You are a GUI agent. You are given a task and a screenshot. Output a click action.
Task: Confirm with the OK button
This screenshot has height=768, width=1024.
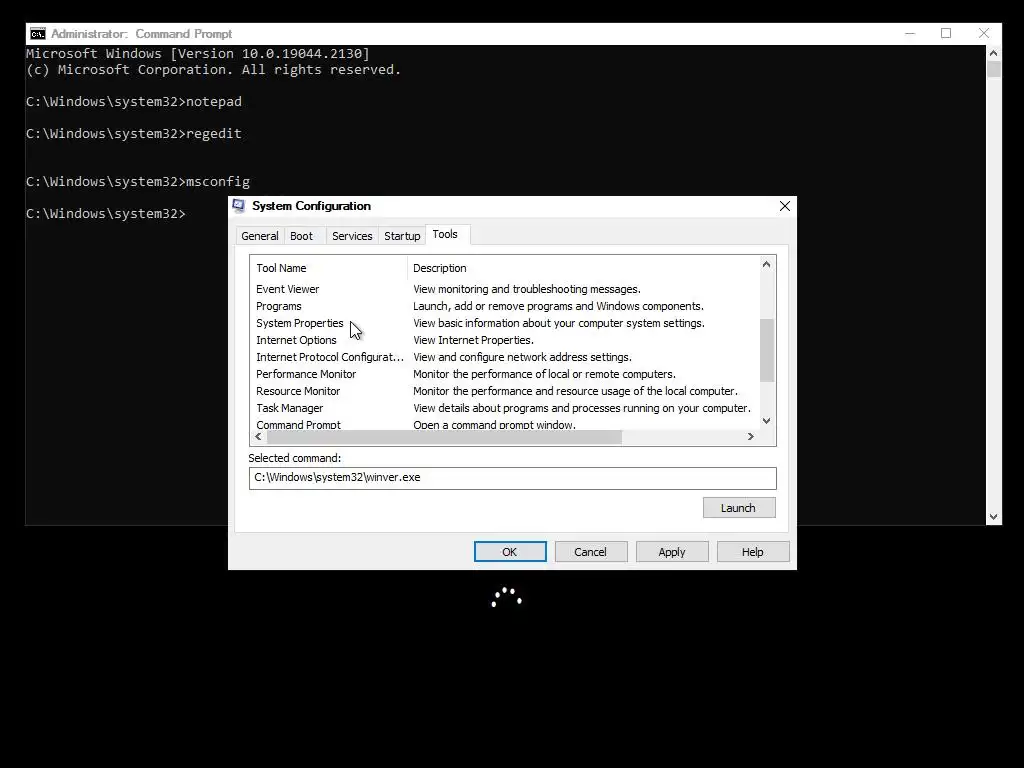[510, 552]
